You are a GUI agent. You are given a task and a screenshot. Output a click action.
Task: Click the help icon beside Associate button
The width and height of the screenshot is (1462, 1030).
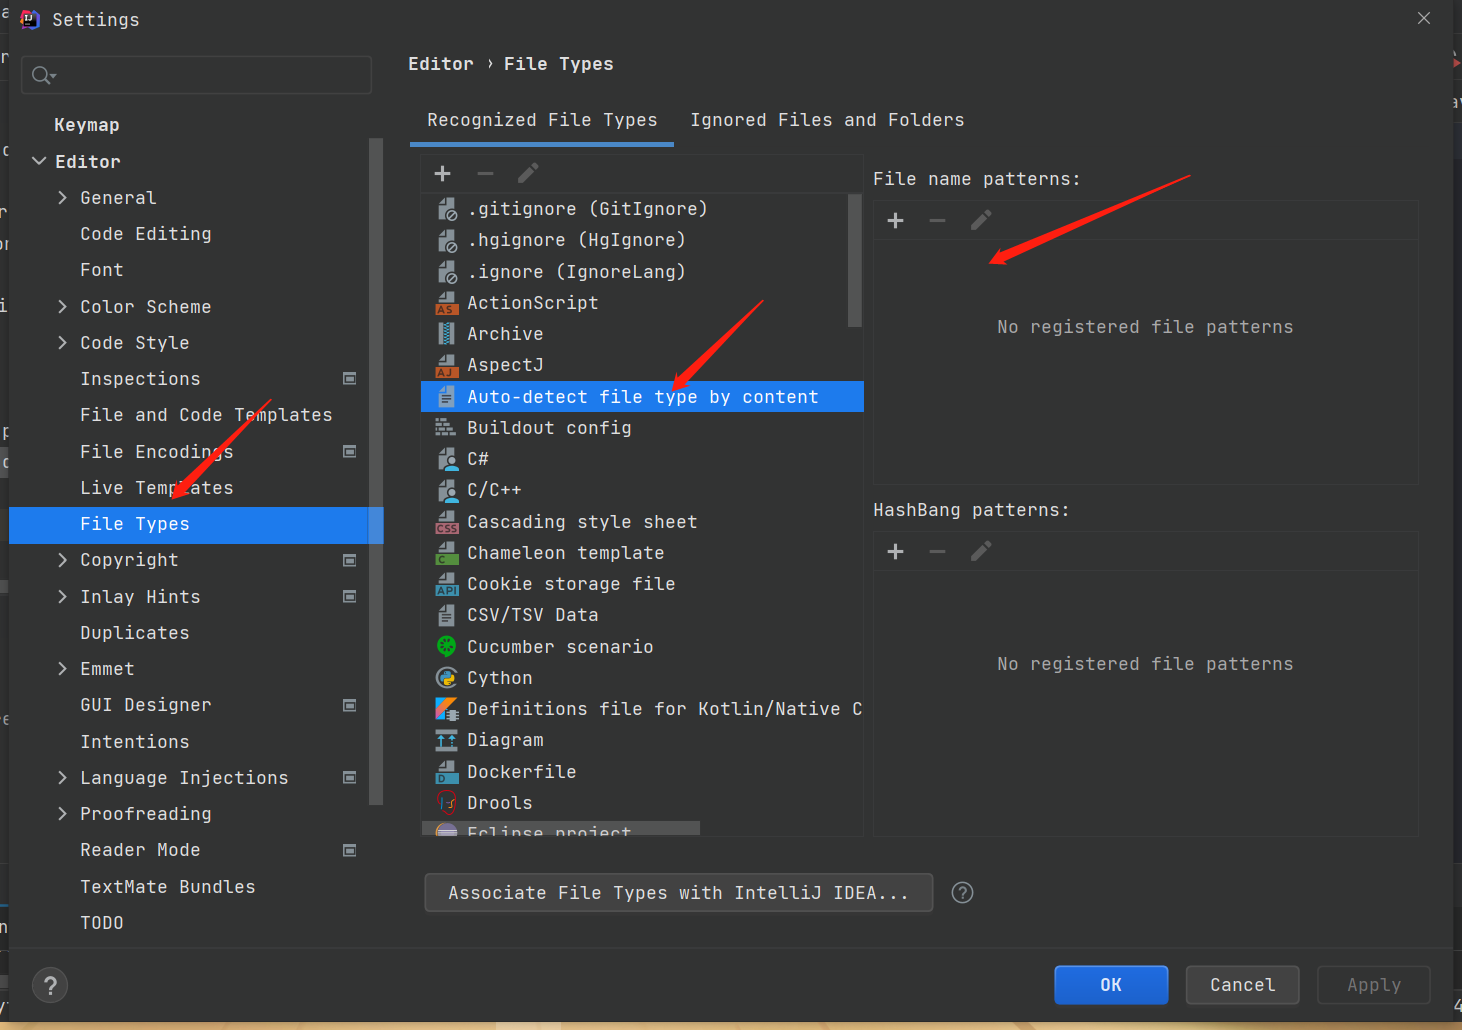pos(962,893)
